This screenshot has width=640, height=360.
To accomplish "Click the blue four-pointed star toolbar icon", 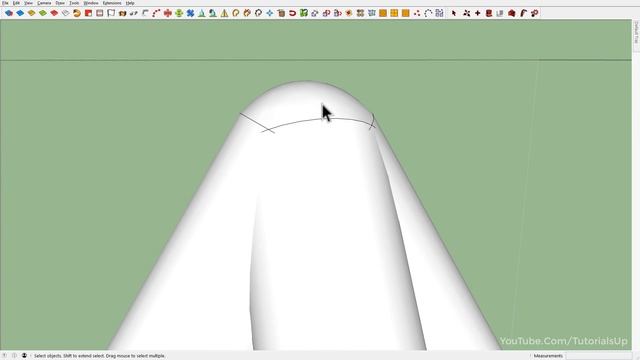I will [270, 13].
